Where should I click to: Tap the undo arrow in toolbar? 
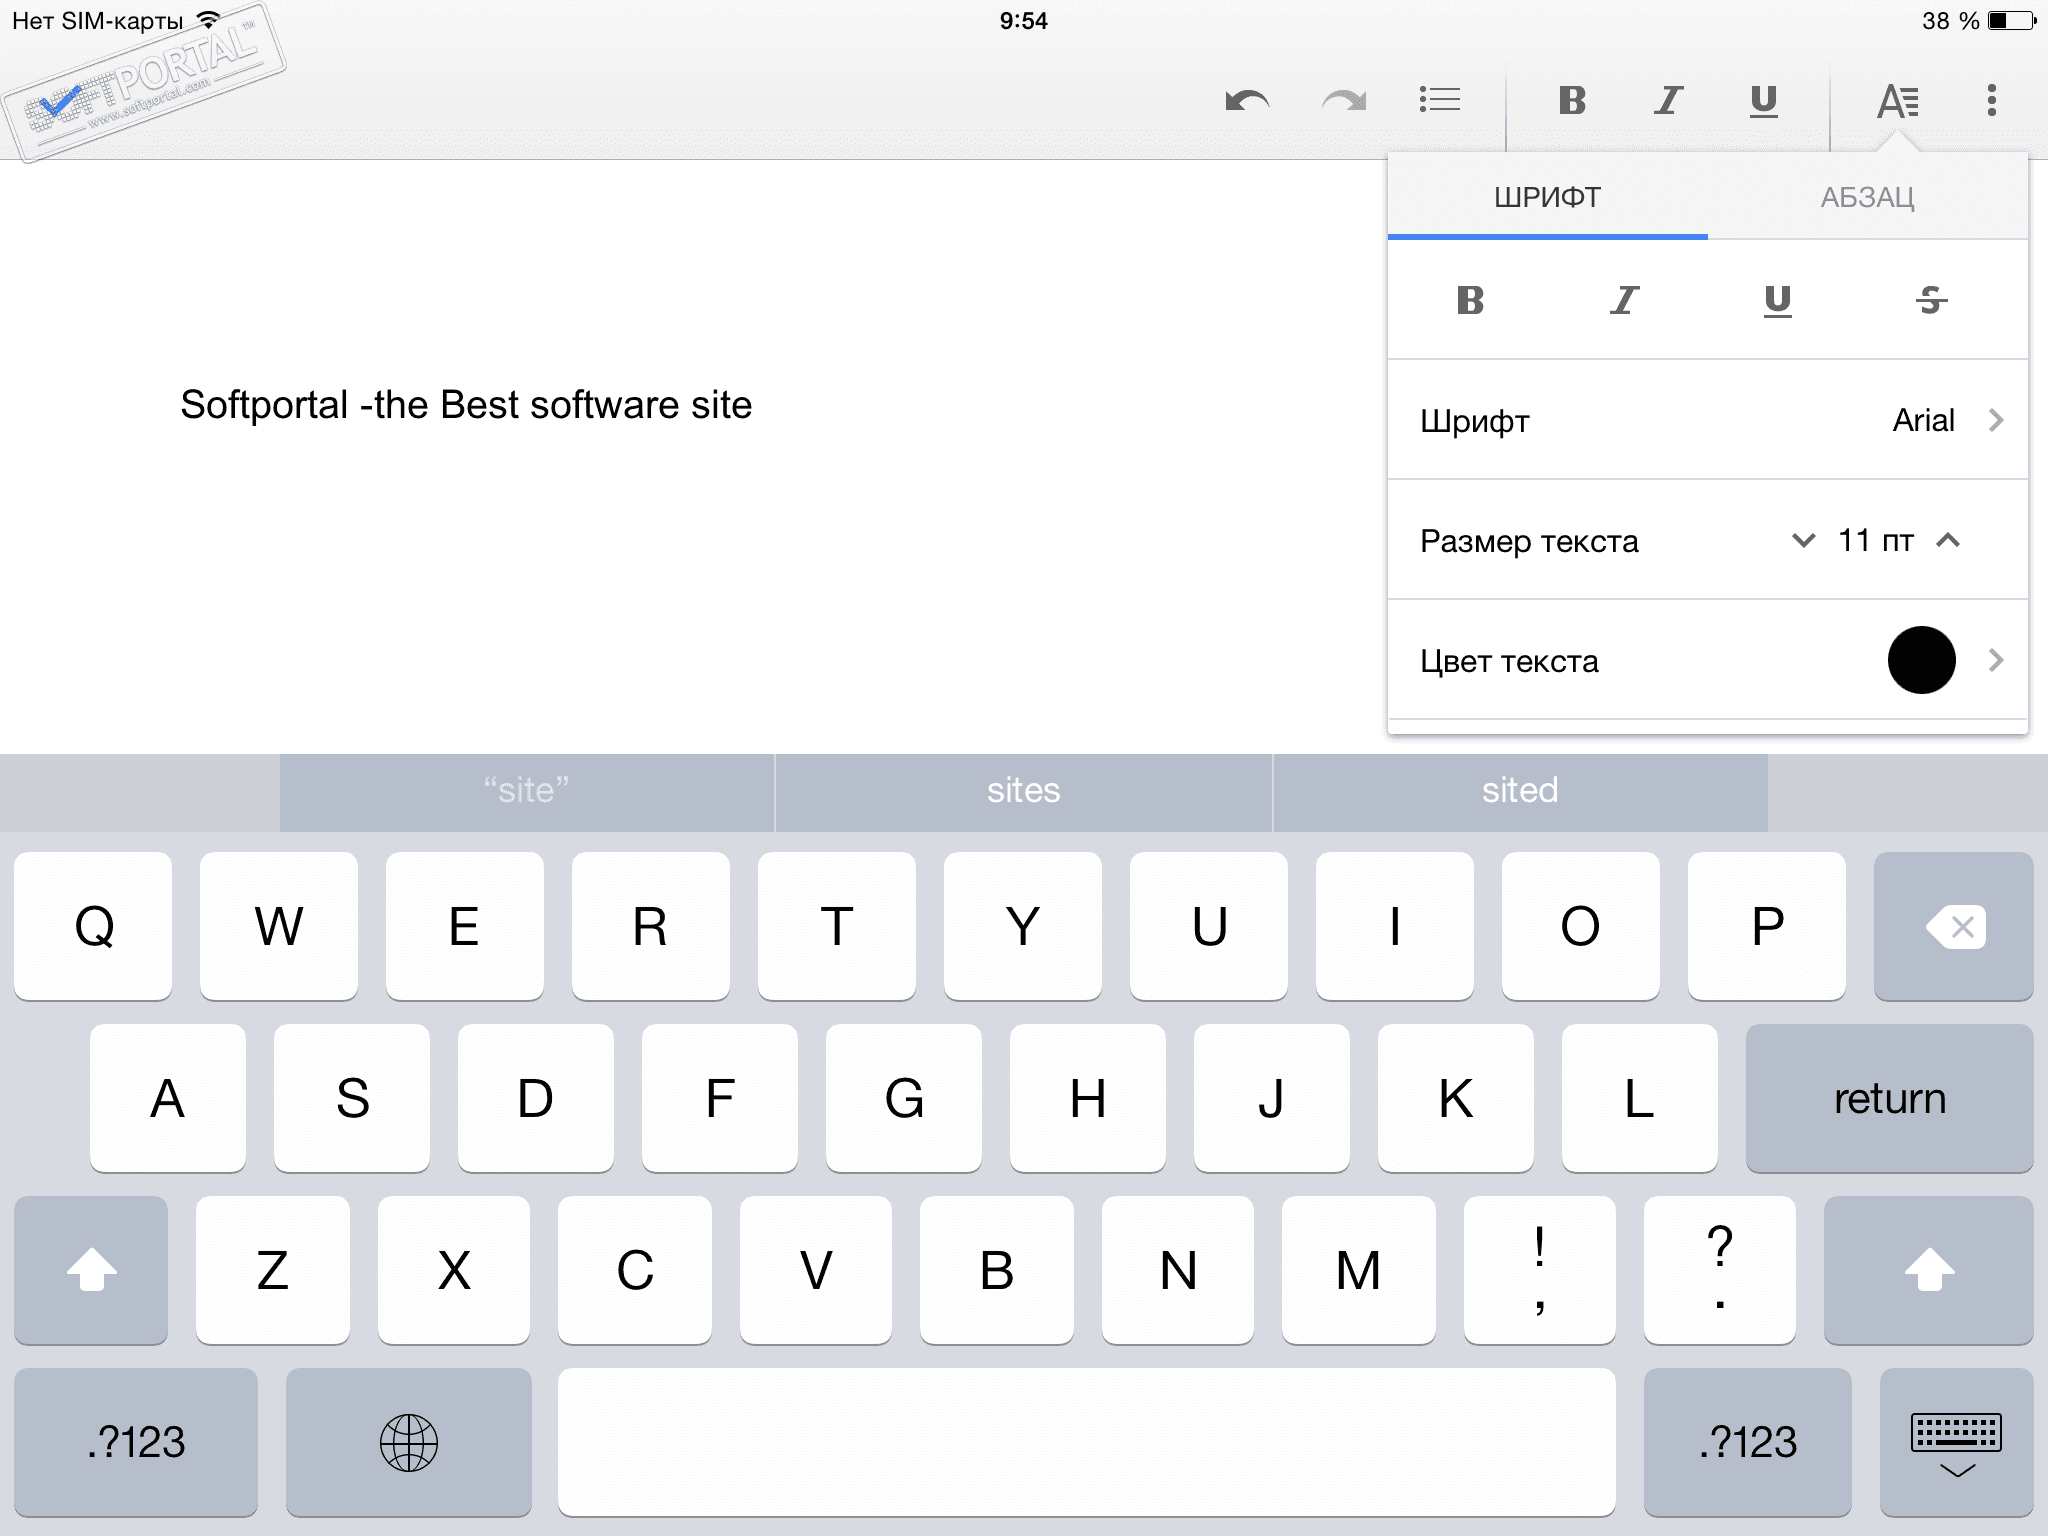coord(1247,100)
